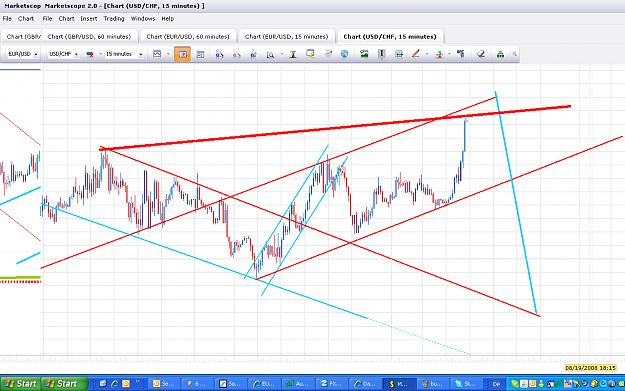
Task: Click the grayed-out indicator icon
Action: pos(236,54)
